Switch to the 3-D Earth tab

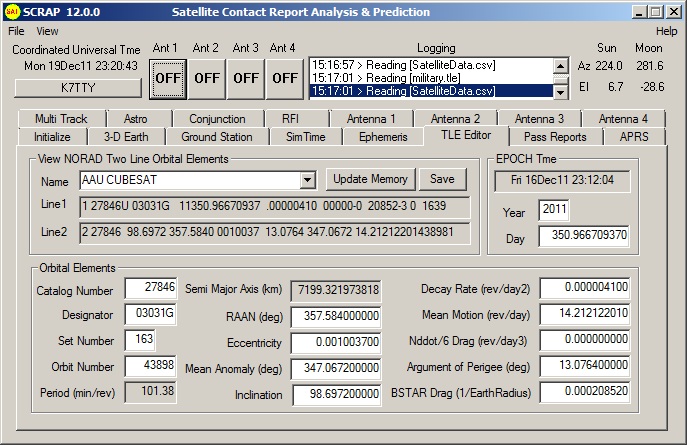pos(126,137)
